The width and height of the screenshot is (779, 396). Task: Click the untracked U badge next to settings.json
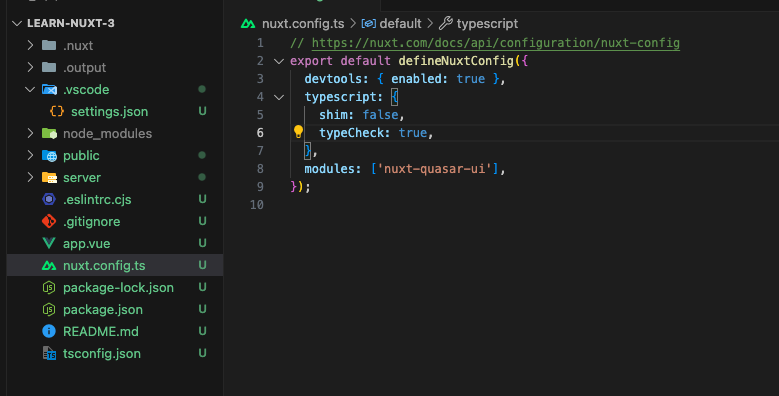coord(202,111)
